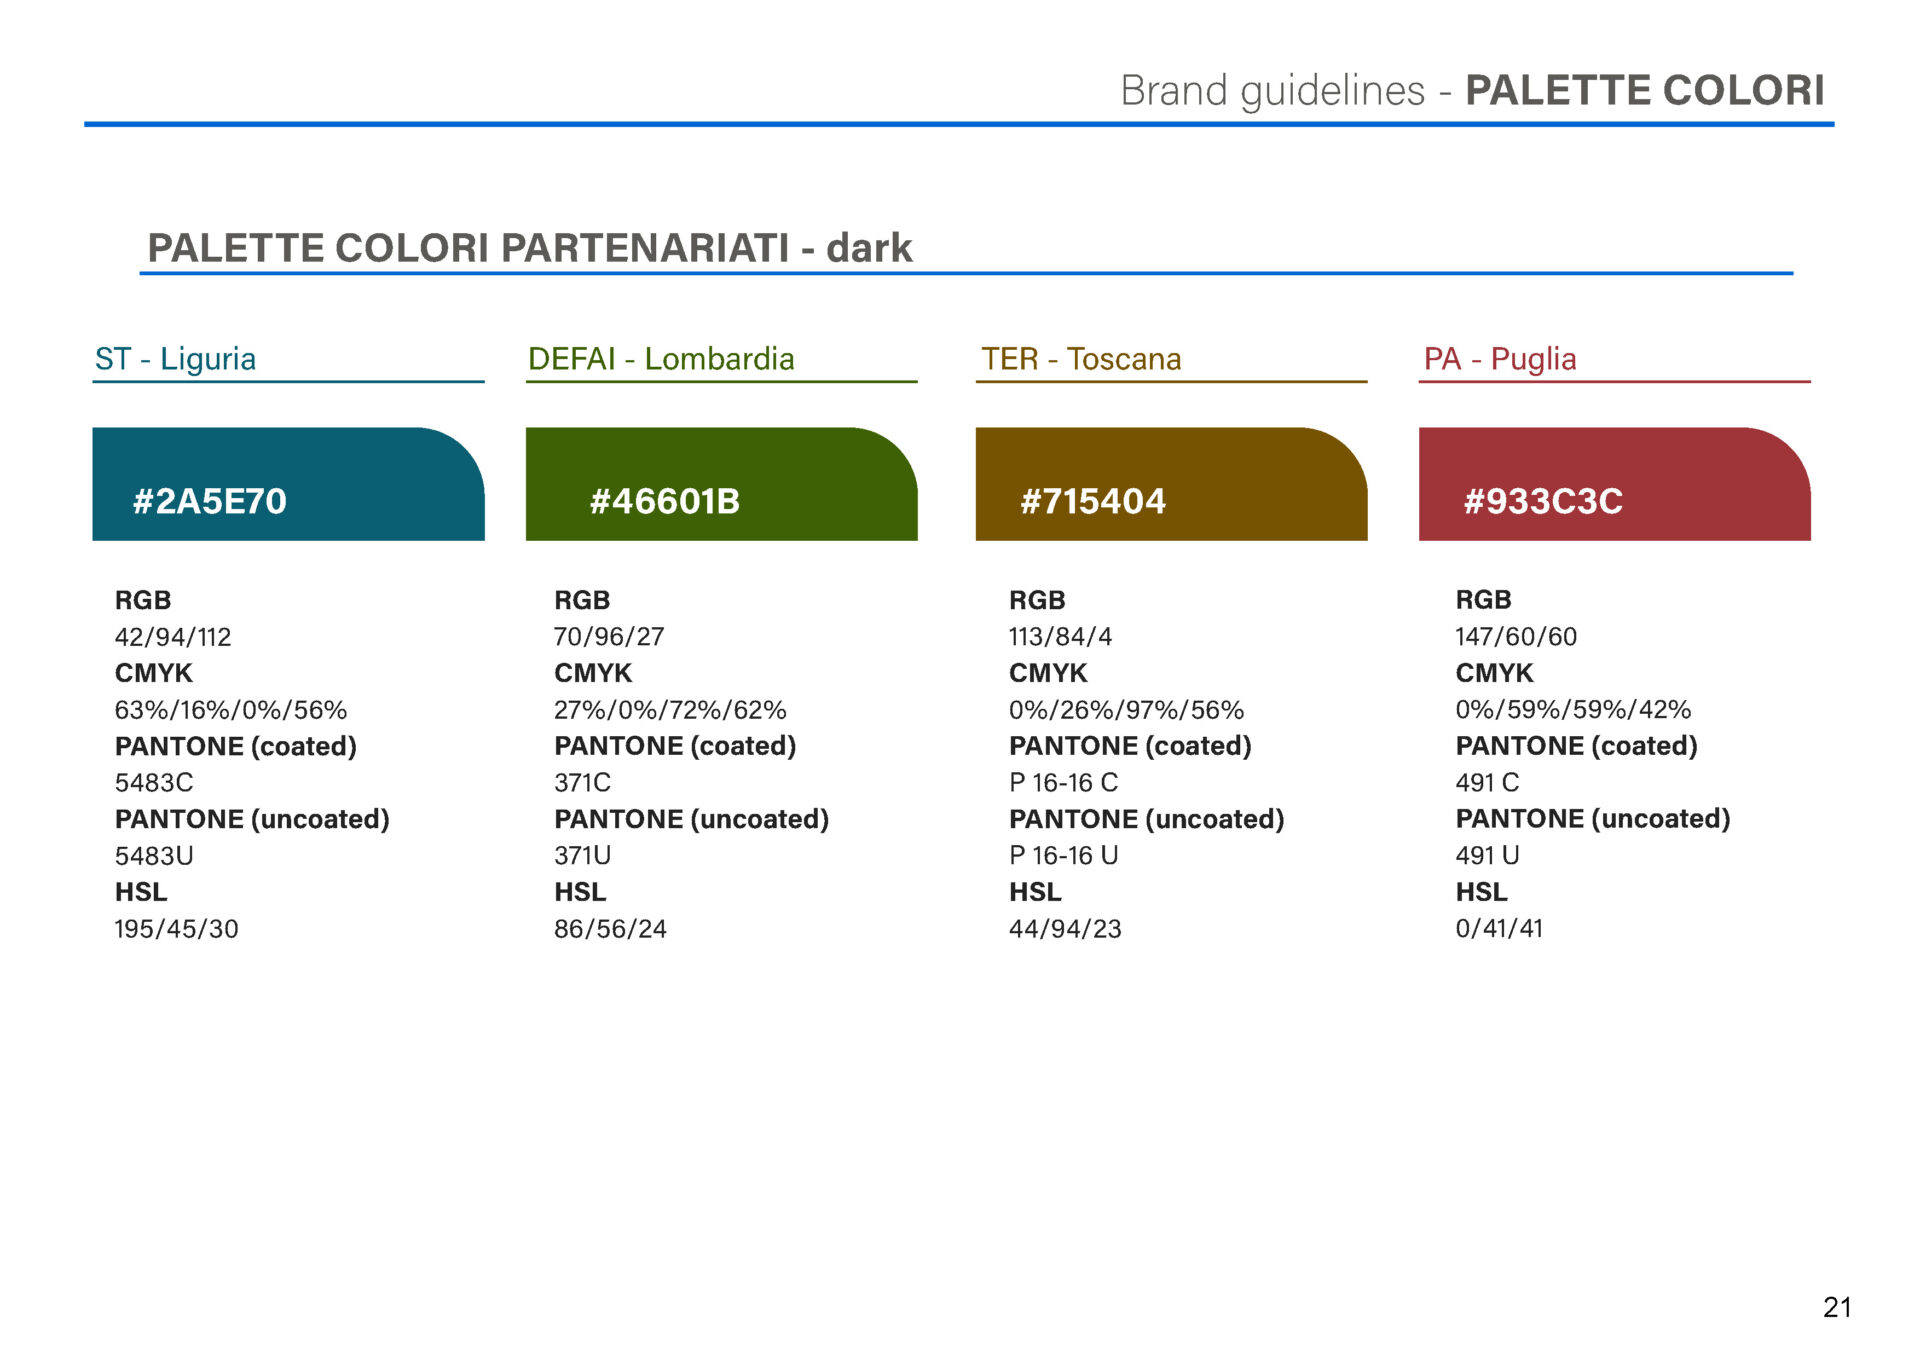Select RGB value 42/94/112
The width and height of the screenshot is (1920, 1358).
click(x=173, y=637)
